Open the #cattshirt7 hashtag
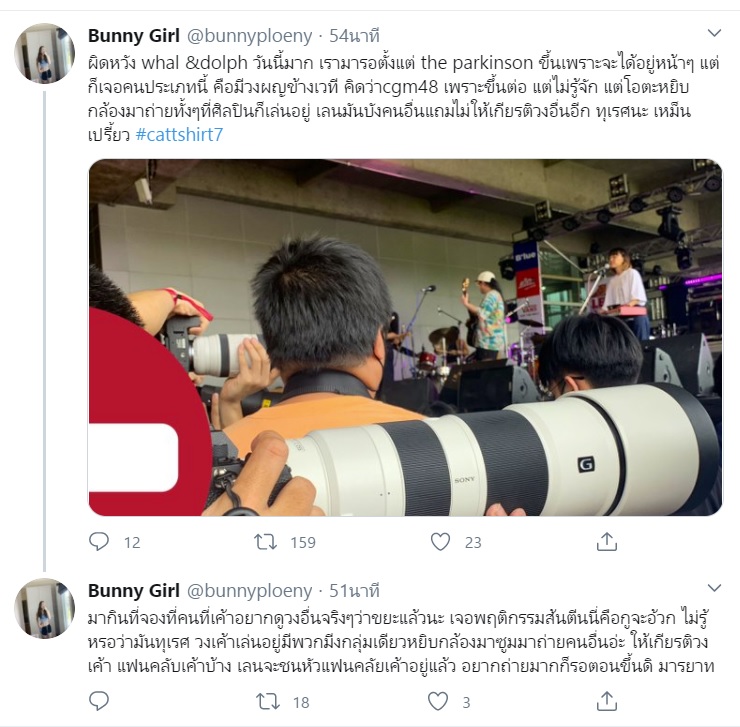Viewport: 740px width, 727px height. 179,135
